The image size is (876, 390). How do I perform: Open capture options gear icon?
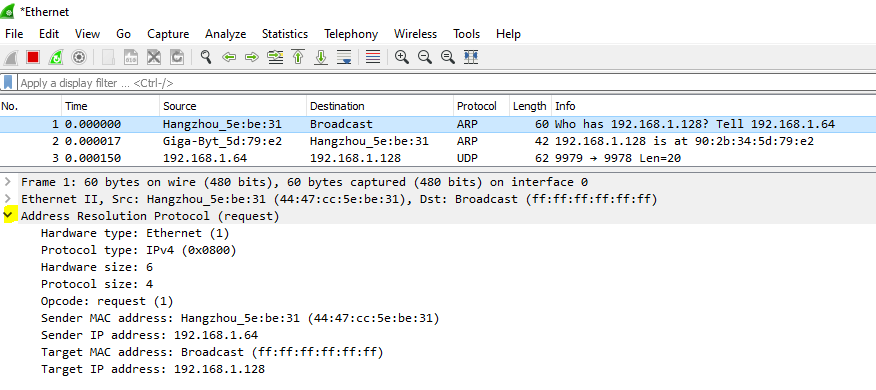tap(79, 57)
